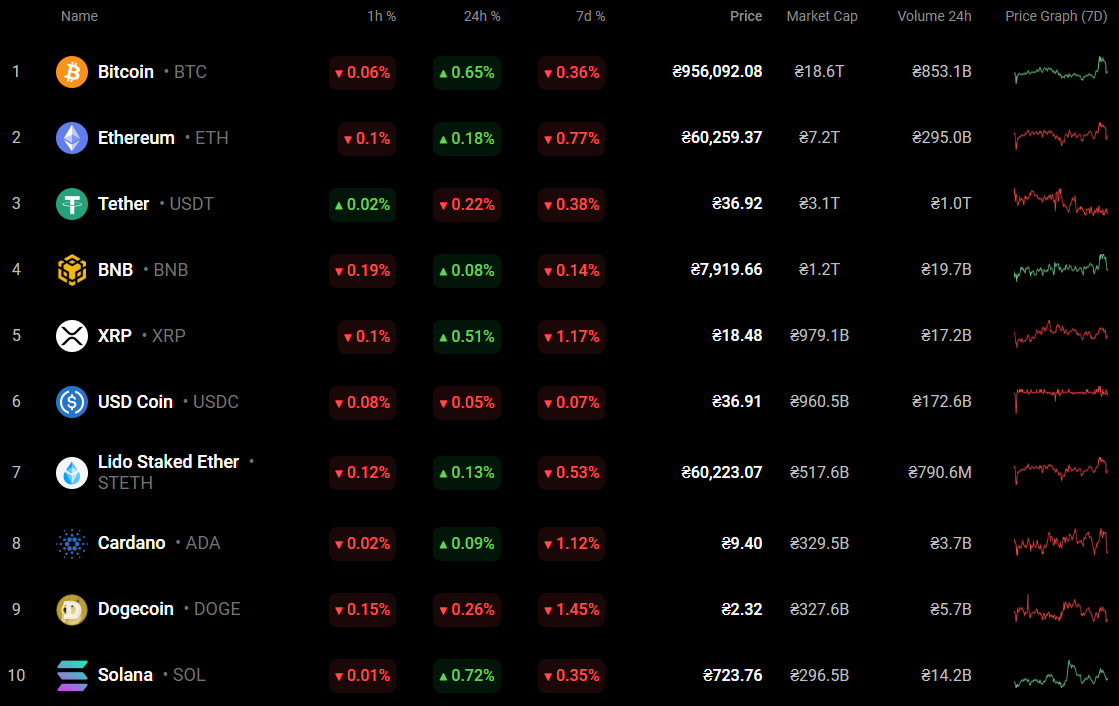Sort the table by Name column
1119x706 pixels.
(x=79, y=17)
